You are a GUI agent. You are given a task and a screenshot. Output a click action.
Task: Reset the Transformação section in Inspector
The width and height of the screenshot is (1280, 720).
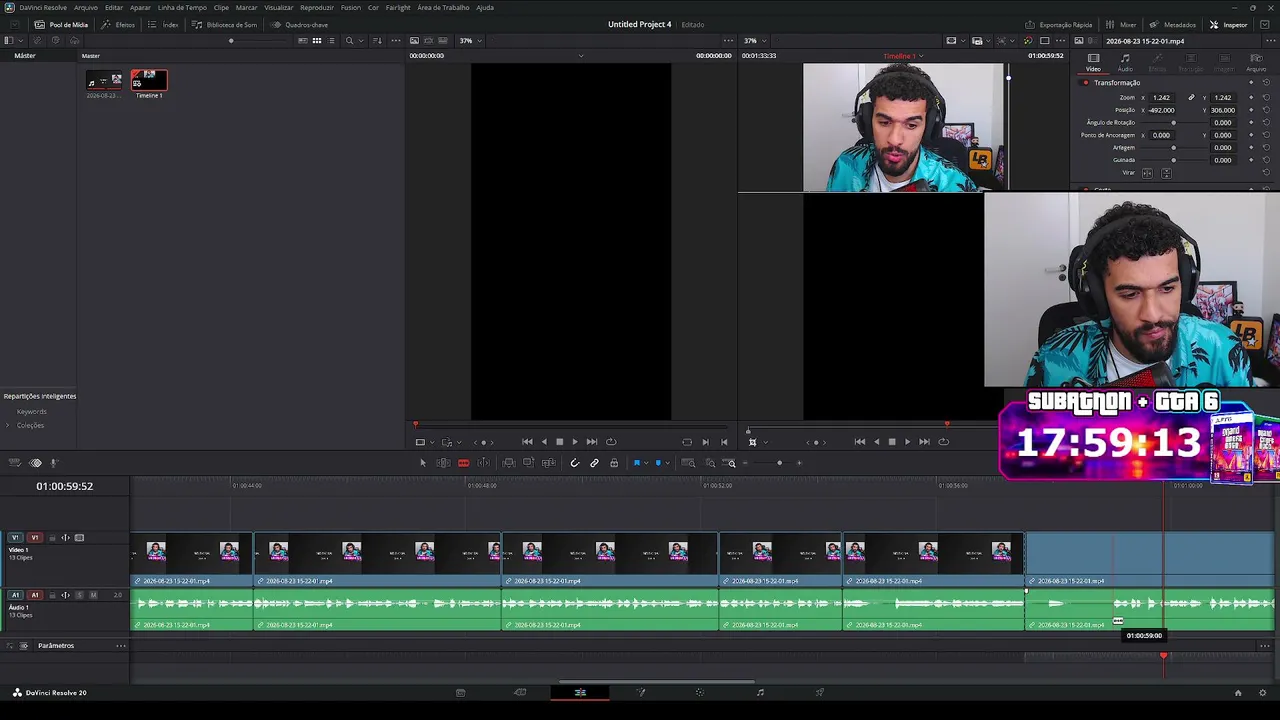pyautogui.click(x=1266, y=83)
